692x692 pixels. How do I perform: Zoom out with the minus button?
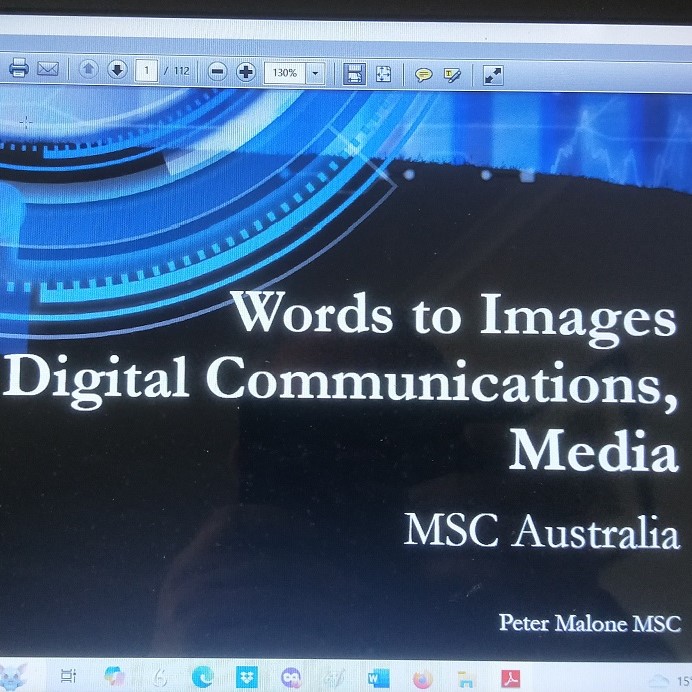[x=217, y=72]
